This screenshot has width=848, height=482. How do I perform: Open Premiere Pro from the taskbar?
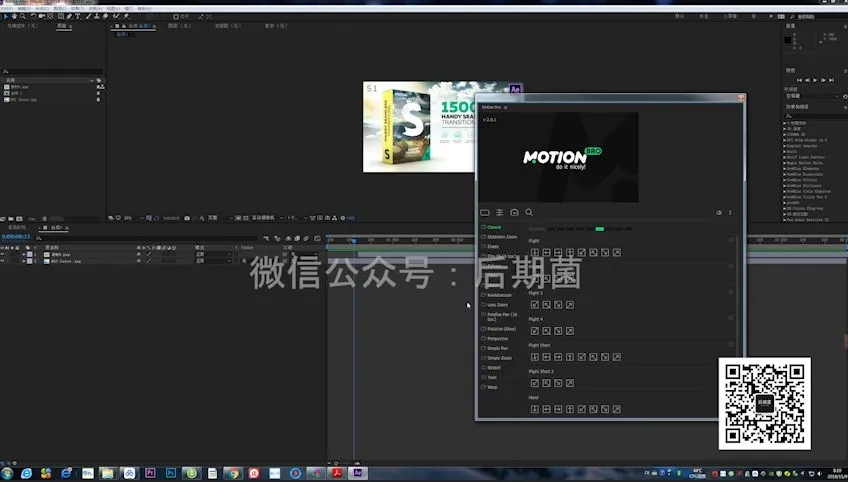point(150,473)
